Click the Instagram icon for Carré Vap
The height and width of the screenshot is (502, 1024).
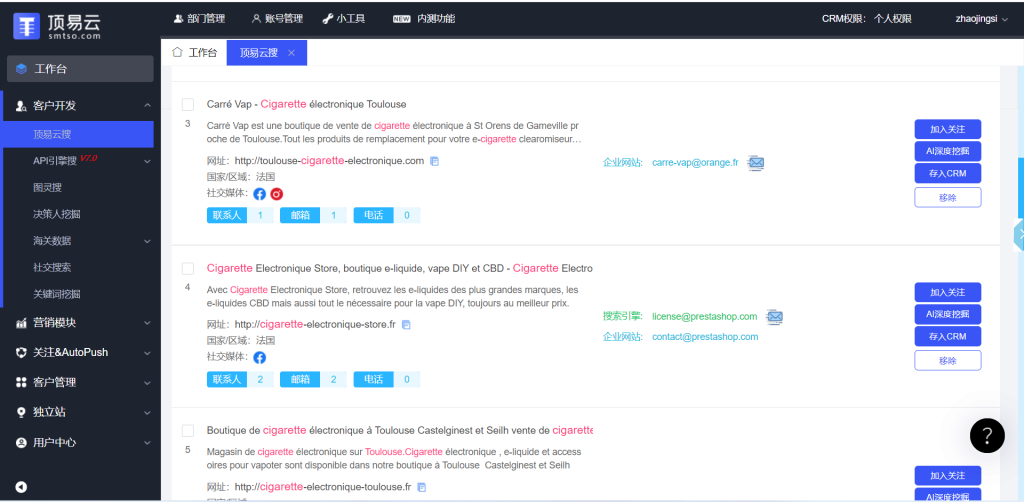pyautogui.click(x=277, y=194)
